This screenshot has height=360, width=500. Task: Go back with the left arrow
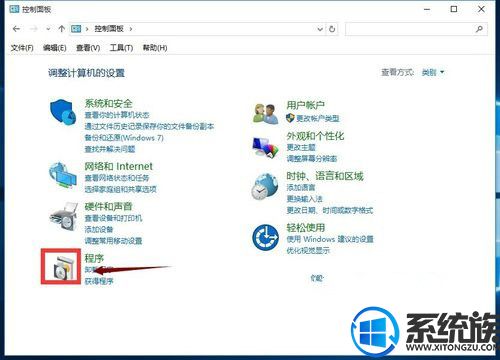[16, 29]
